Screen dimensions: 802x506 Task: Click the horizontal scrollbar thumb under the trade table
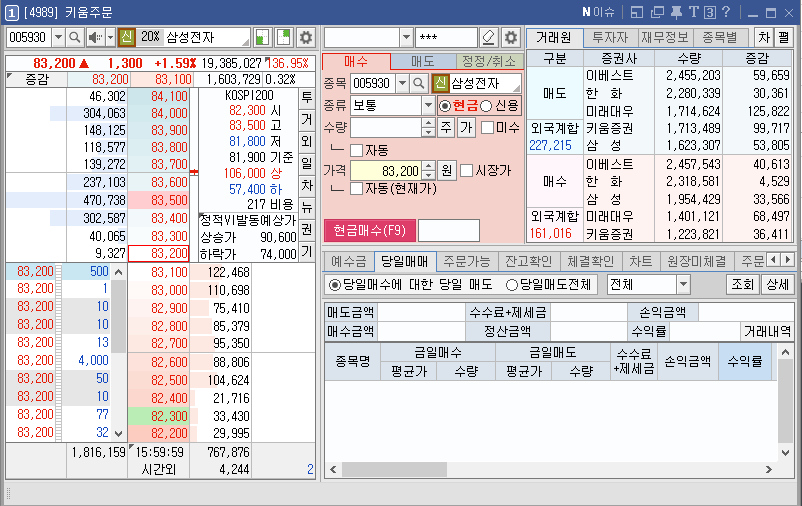394,469
